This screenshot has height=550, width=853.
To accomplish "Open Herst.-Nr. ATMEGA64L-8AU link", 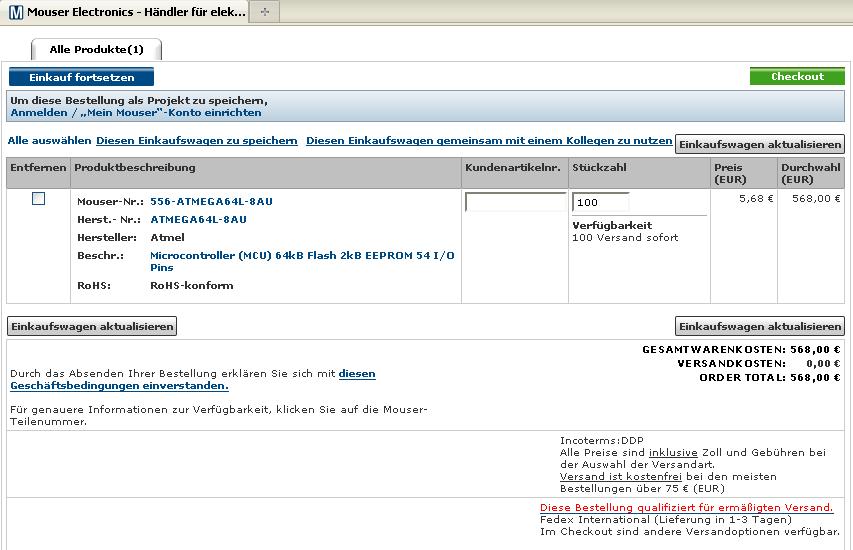I will 198,219.
